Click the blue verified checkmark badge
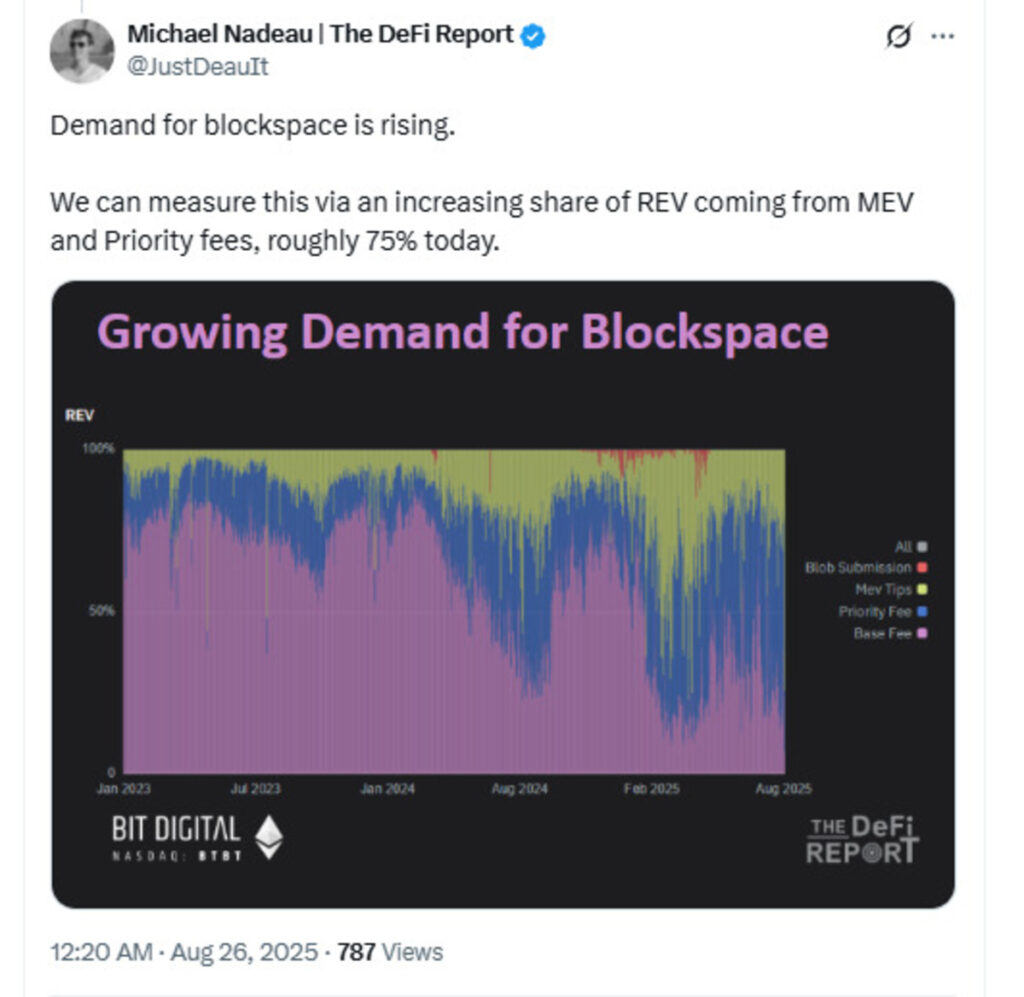The height and width of the screenshot is (997, 1024). pos(534,35)
